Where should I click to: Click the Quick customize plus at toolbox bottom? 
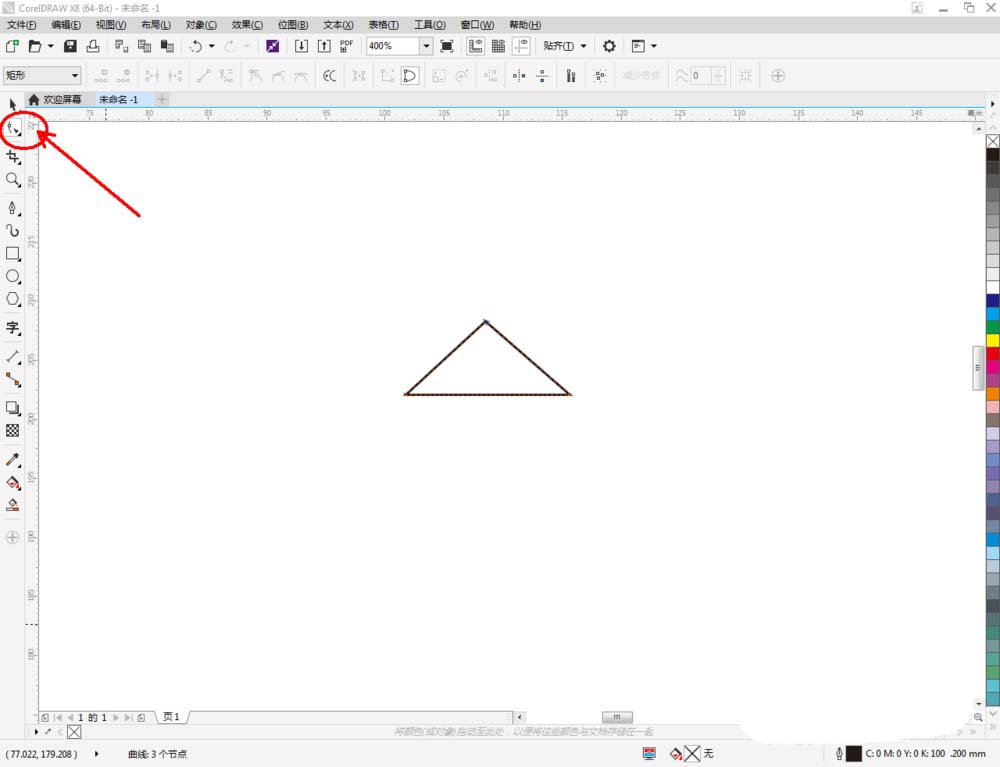(12, 537)
